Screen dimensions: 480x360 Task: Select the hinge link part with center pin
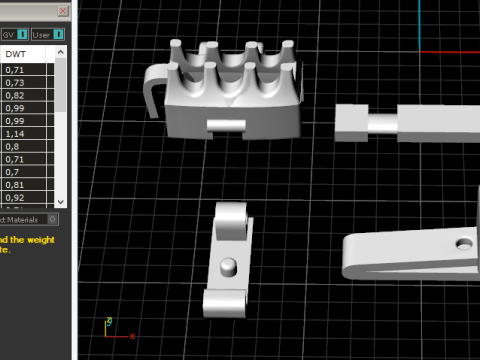[228, 260]
